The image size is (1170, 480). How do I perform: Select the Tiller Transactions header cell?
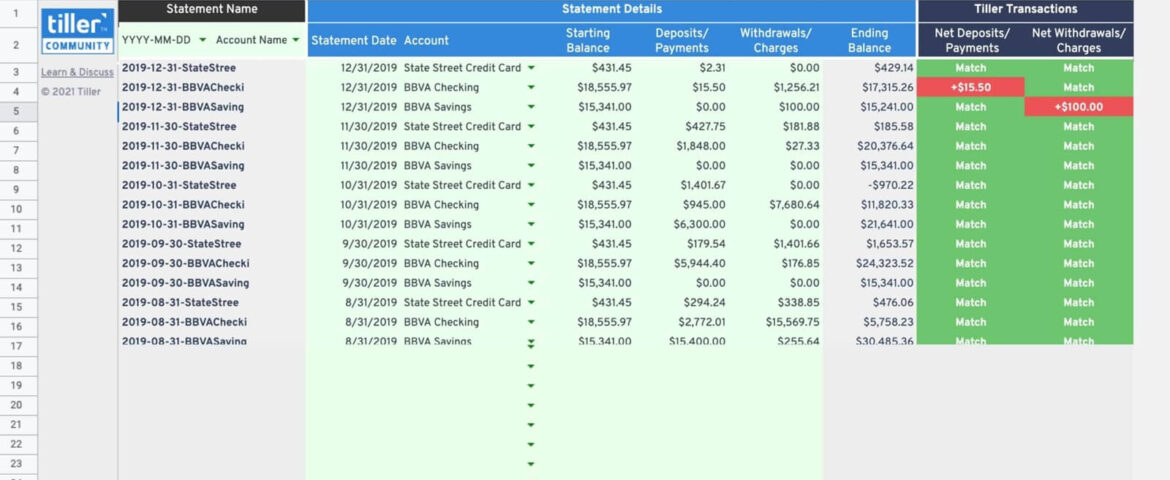pos(1025,10)
